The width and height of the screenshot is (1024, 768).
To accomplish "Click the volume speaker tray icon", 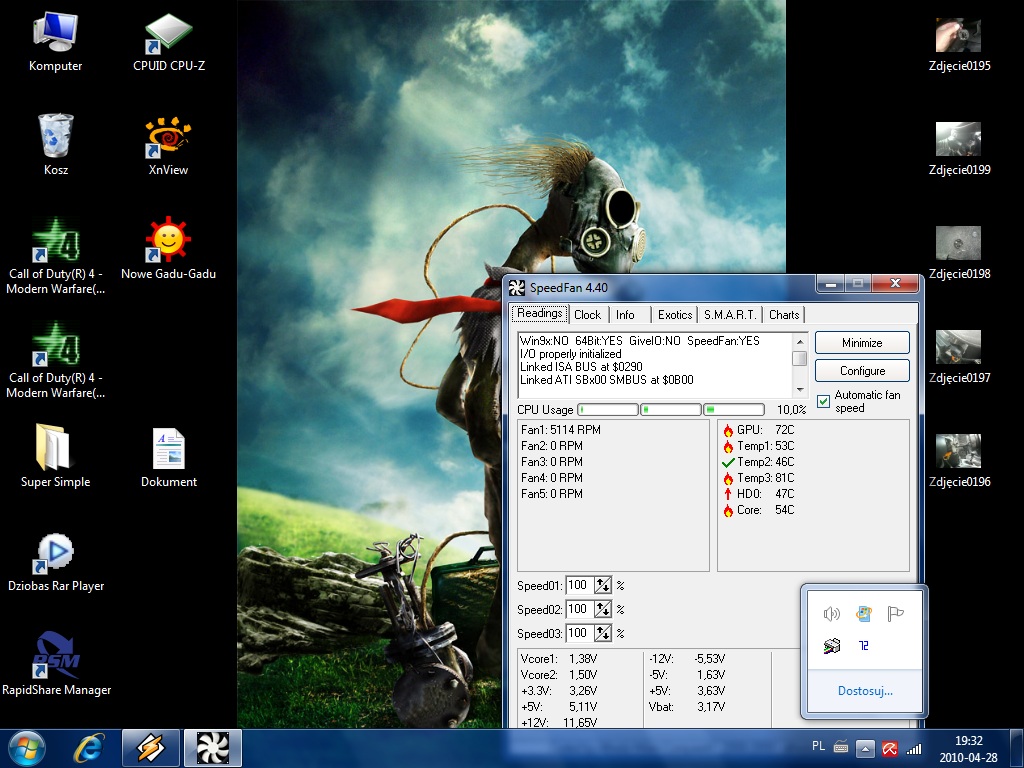I will (x=831, y=614).
